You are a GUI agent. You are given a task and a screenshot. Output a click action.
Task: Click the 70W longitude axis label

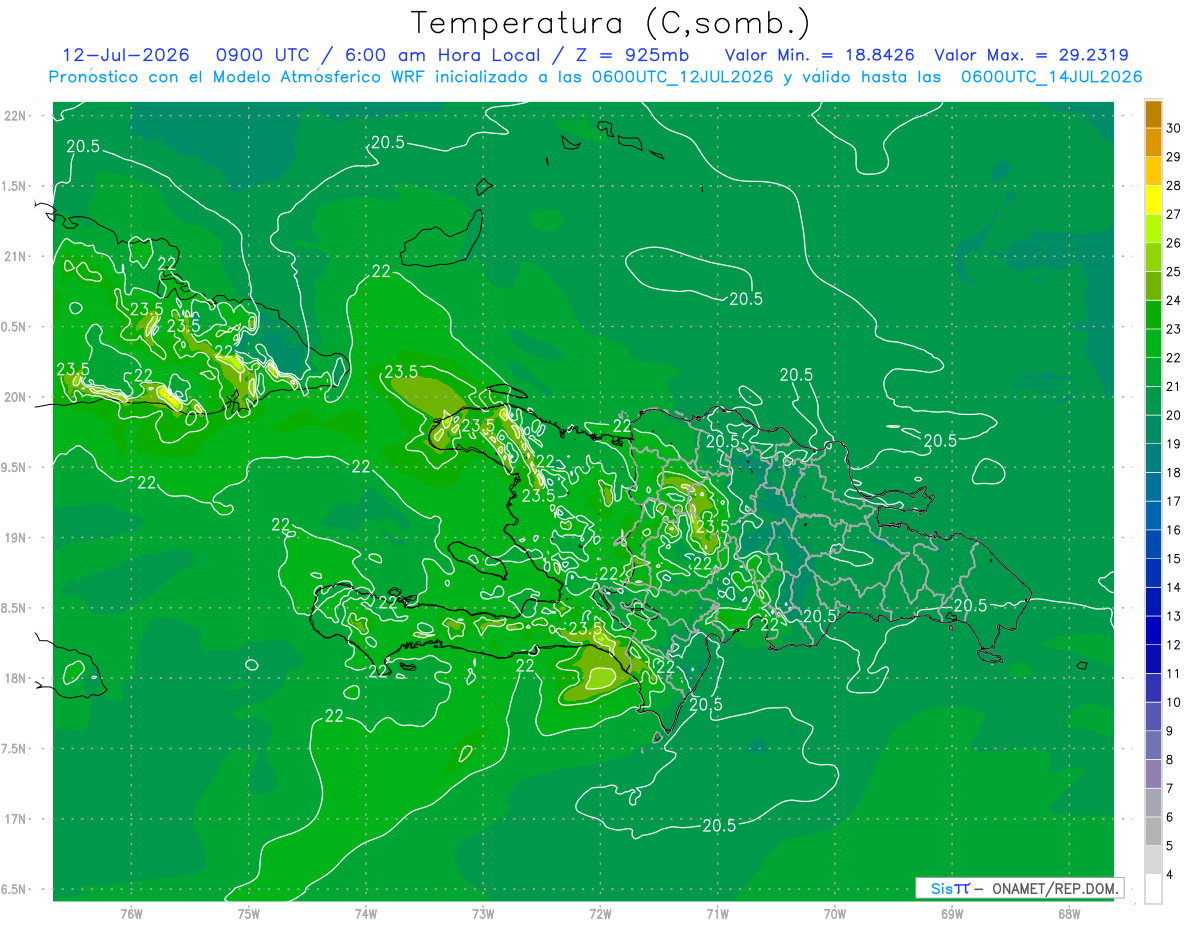[834, 914]
